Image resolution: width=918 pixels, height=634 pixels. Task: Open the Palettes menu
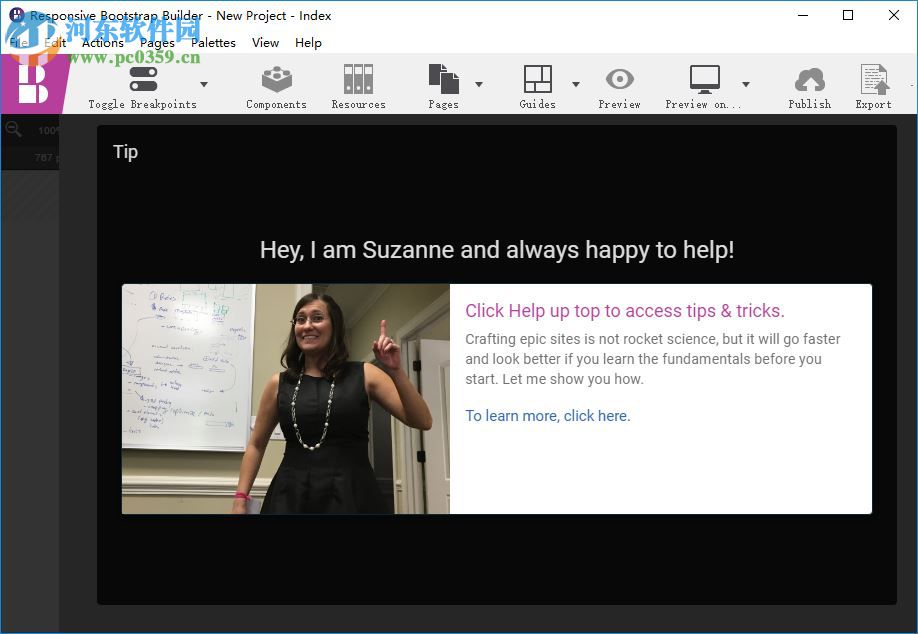[x=213, y=43]
